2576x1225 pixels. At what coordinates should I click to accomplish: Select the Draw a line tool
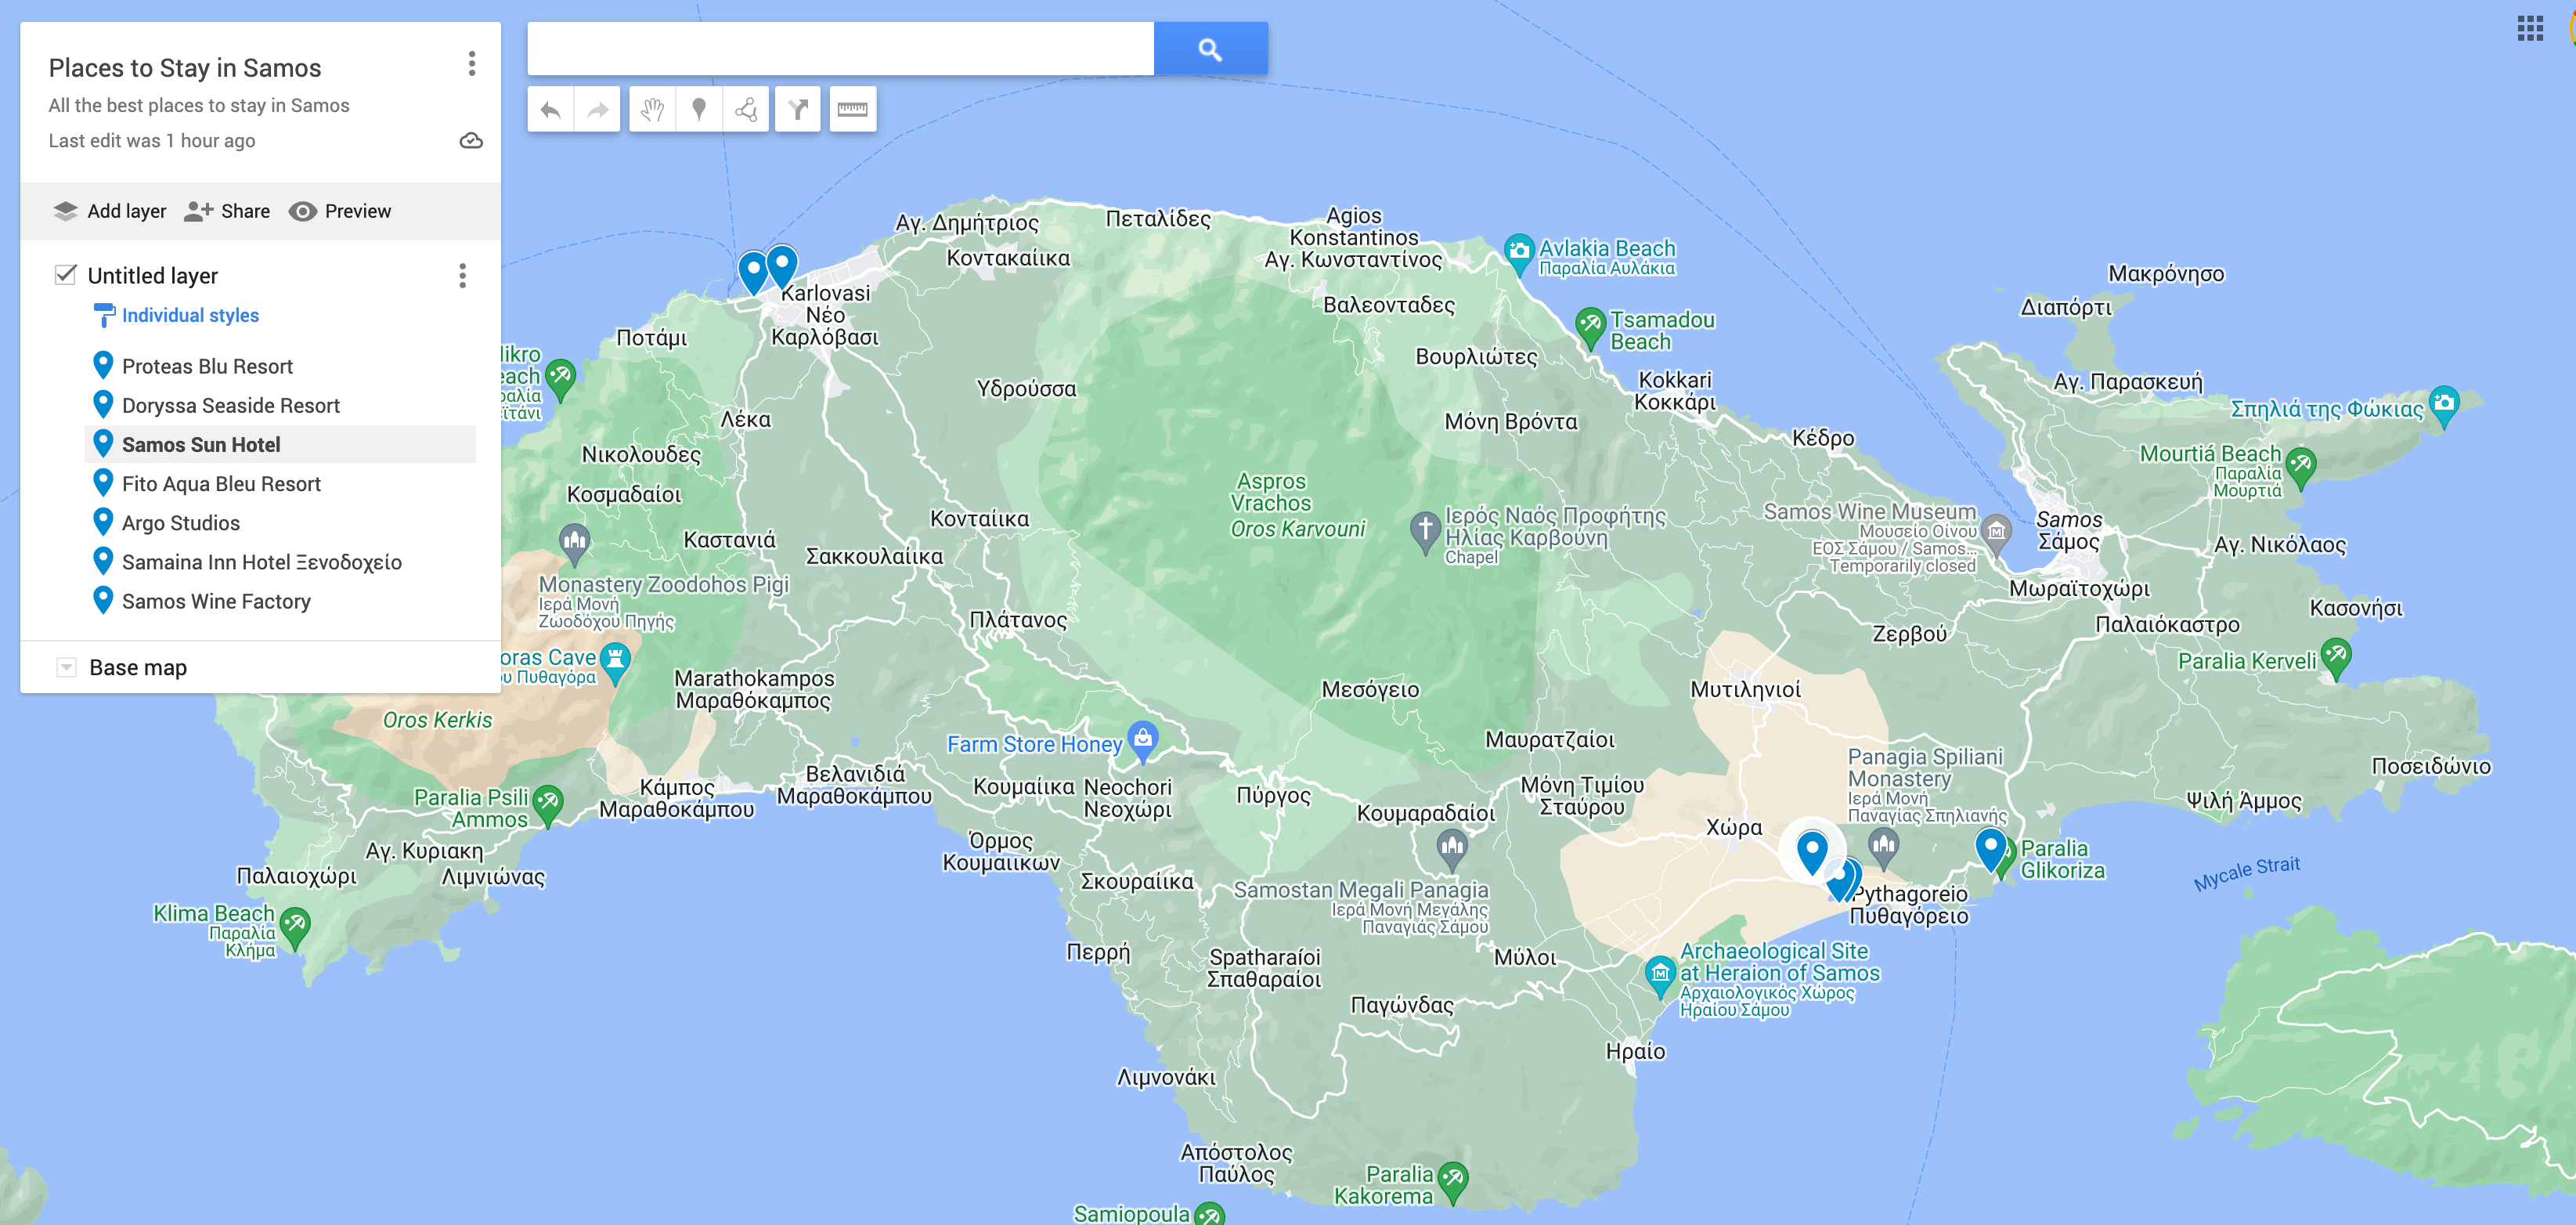747,109
